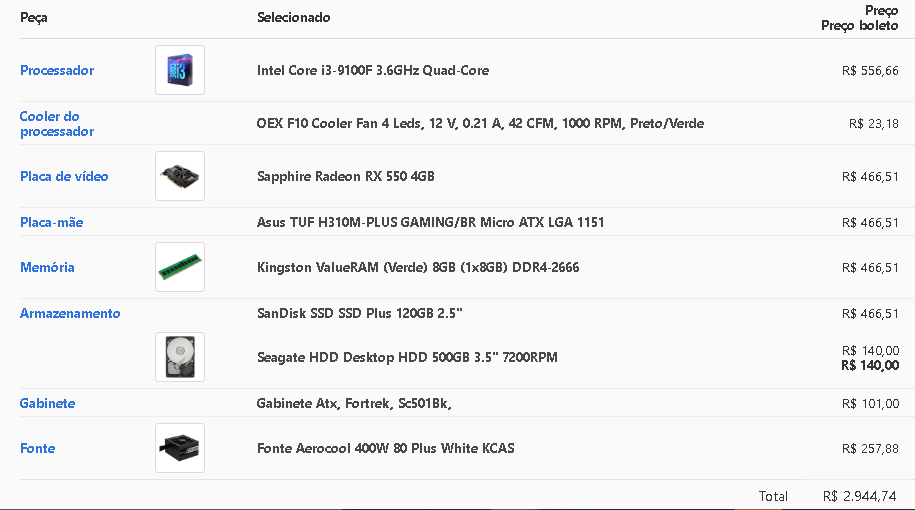
Task: Click the SanDisk SSD Plus 120GB entry
Action: point(359,313)
